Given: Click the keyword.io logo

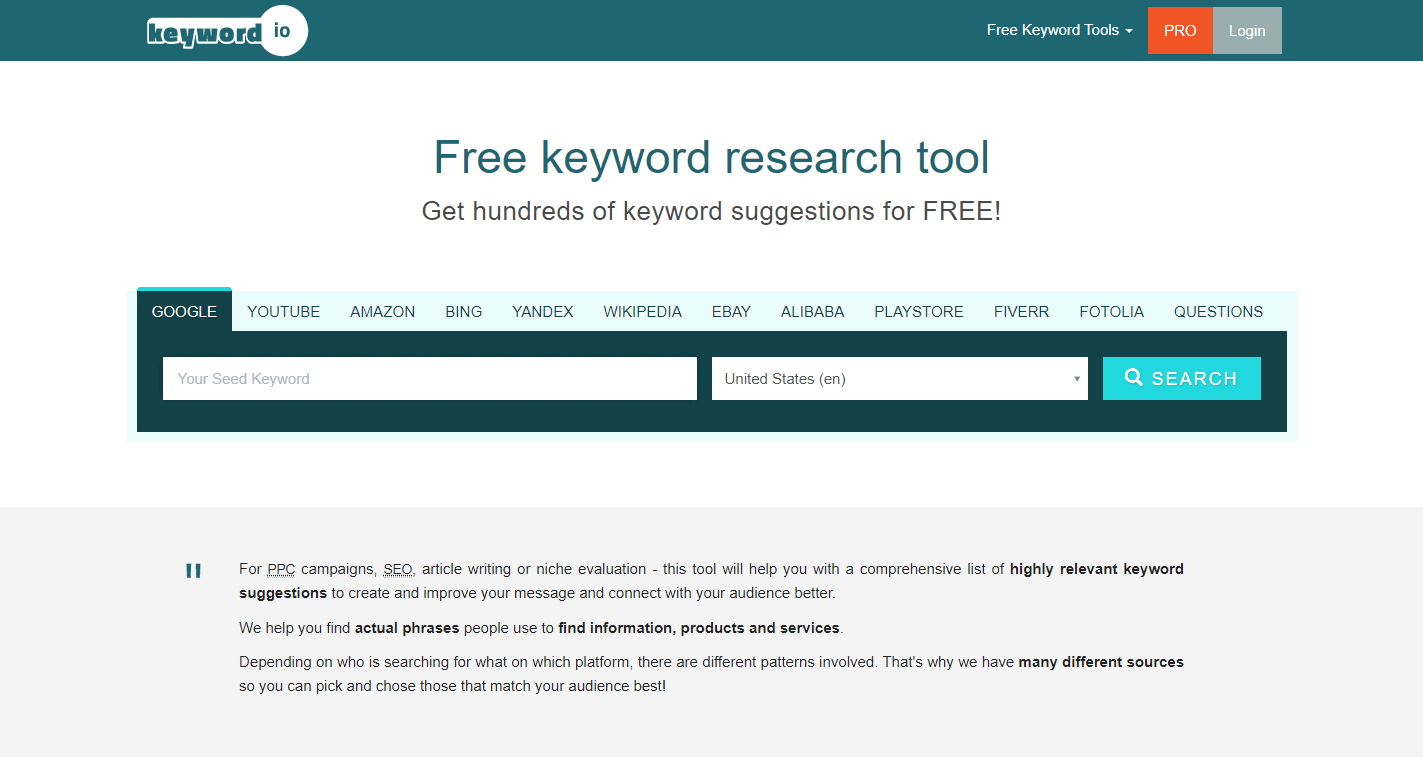Looking at the screenshot, I should [227, 31].
